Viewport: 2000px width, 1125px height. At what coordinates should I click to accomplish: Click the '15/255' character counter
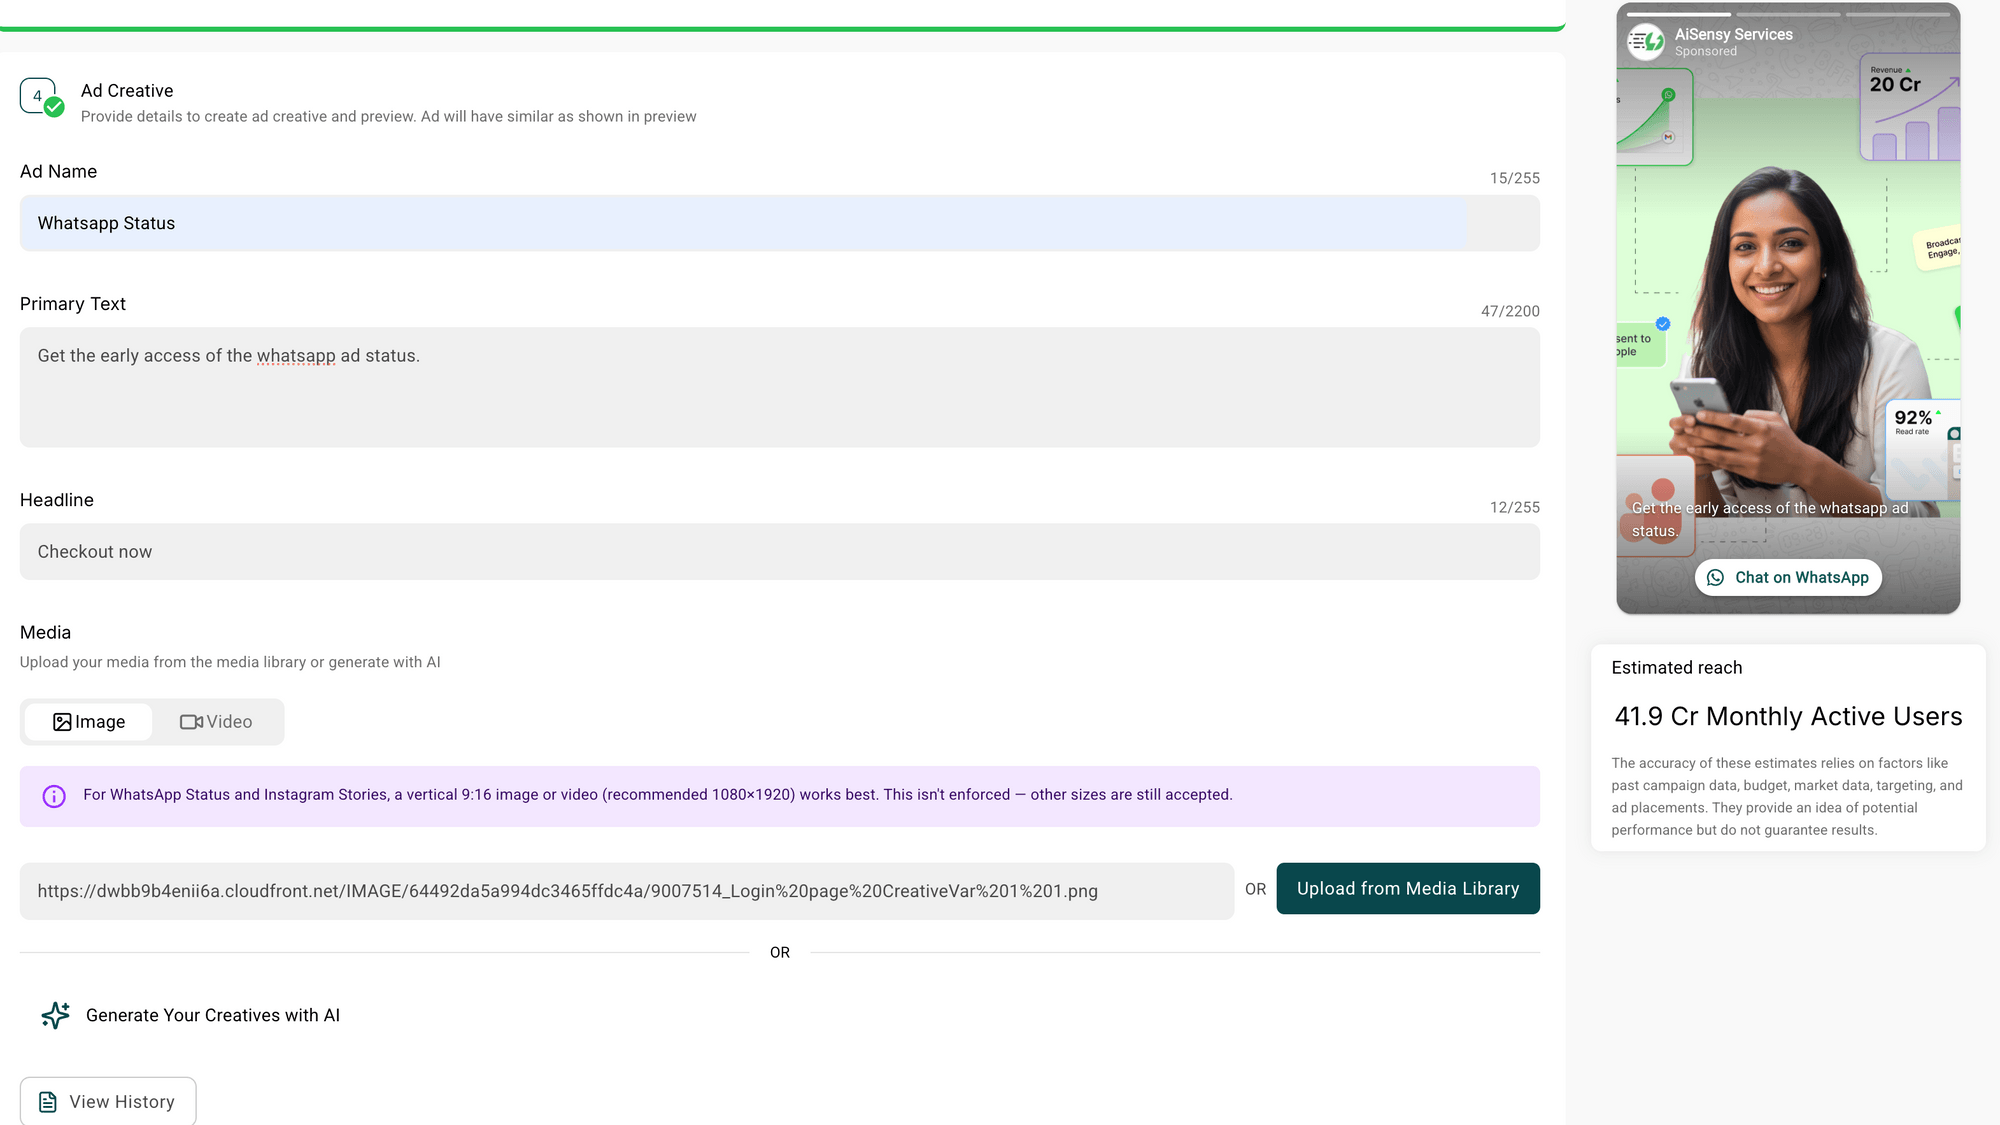pos(1515,178)
